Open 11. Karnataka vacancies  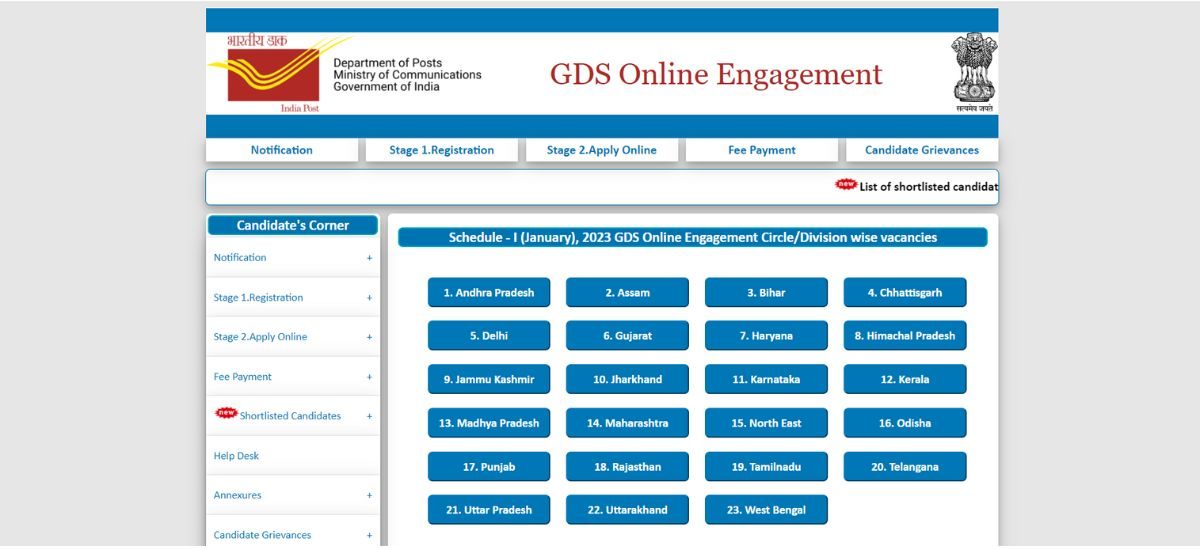(766, 380)
